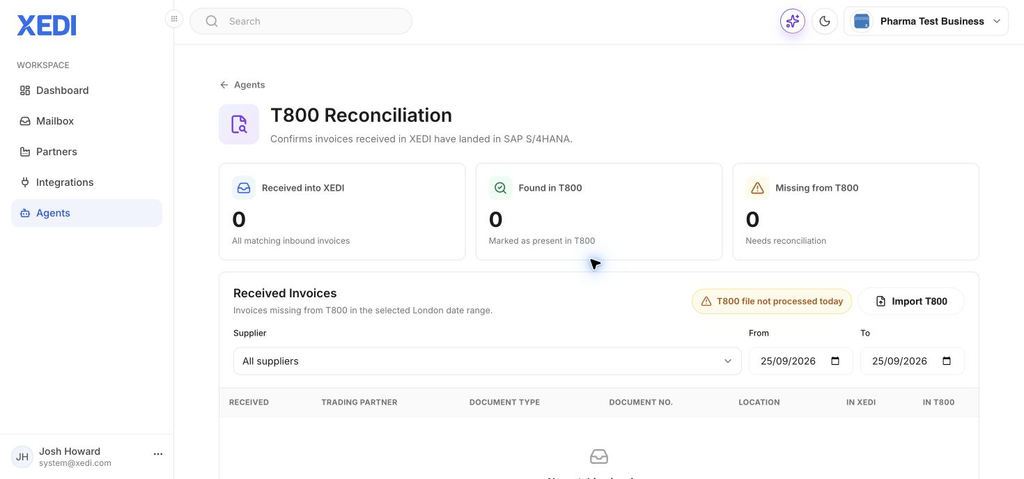The width and height of the screenshot is (1024, 479).
Task: Open Mailbox in the sidebar
Action: tap(86, 121)
